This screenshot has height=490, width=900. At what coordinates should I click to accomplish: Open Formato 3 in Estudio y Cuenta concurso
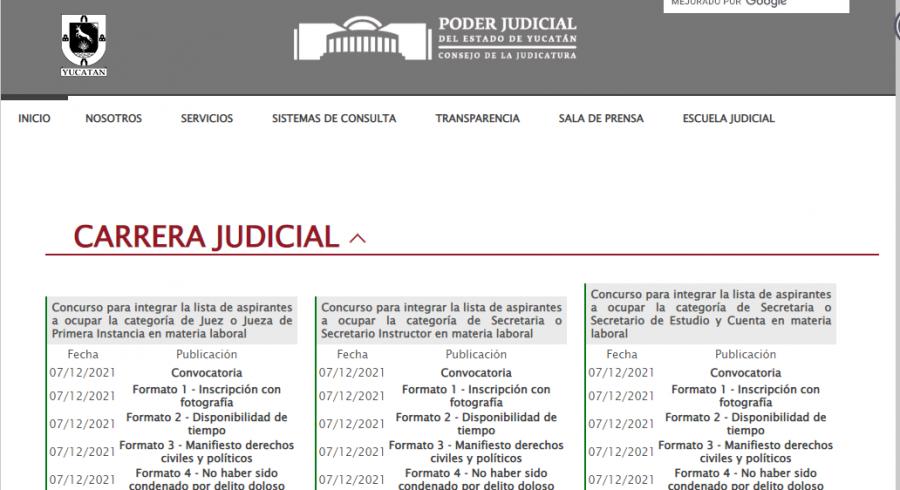point(746,452)
